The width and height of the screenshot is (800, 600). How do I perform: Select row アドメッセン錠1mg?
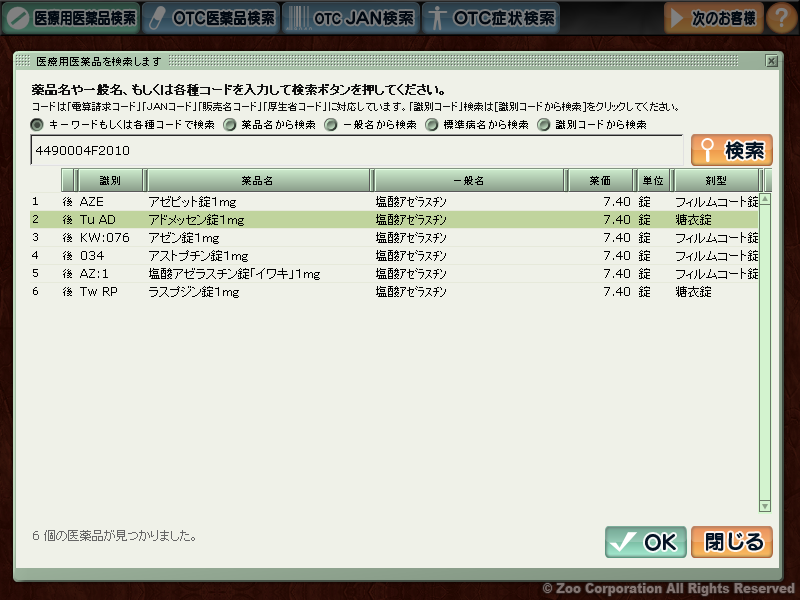tap(394, 220)
